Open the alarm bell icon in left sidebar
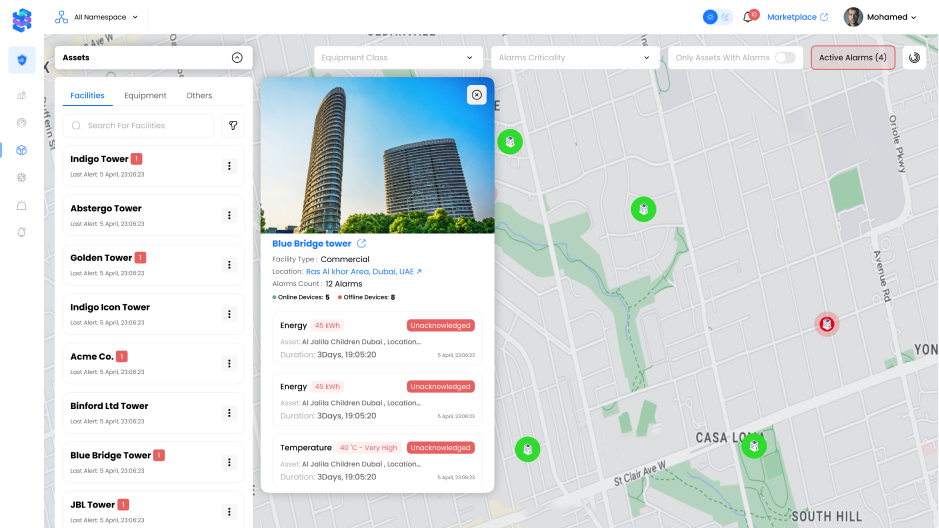939x528 pixels. (22, 231)
